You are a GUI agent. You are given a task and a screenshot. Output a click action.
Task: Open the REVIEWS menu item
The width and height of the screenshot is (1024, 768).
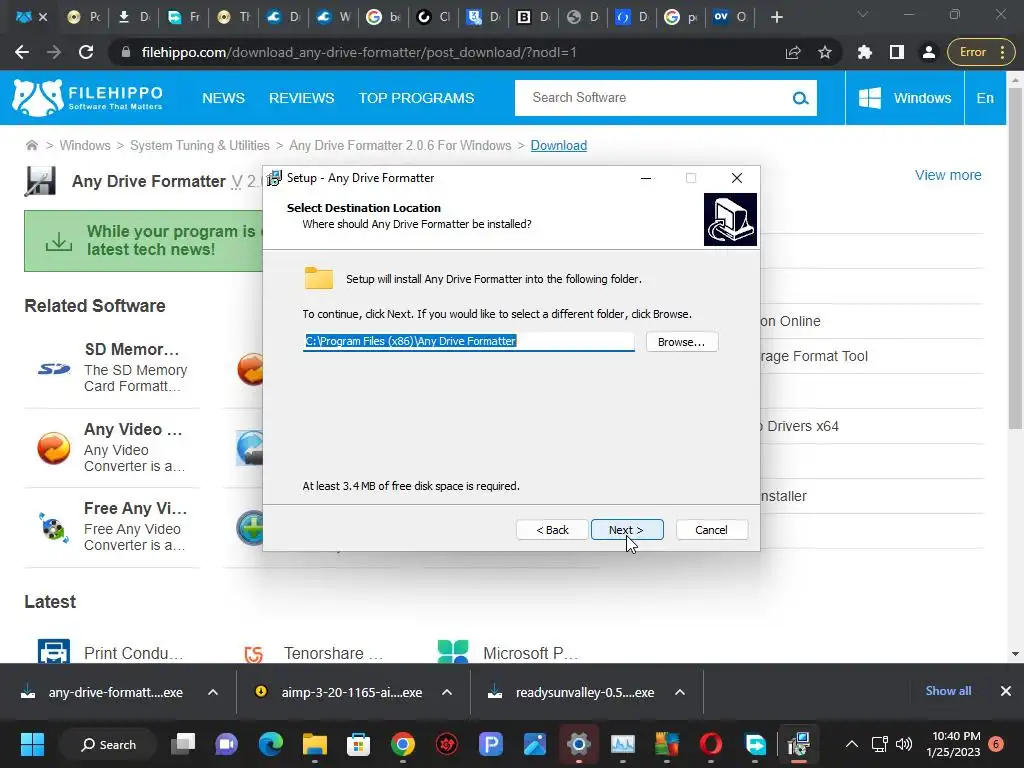point(301,98)
